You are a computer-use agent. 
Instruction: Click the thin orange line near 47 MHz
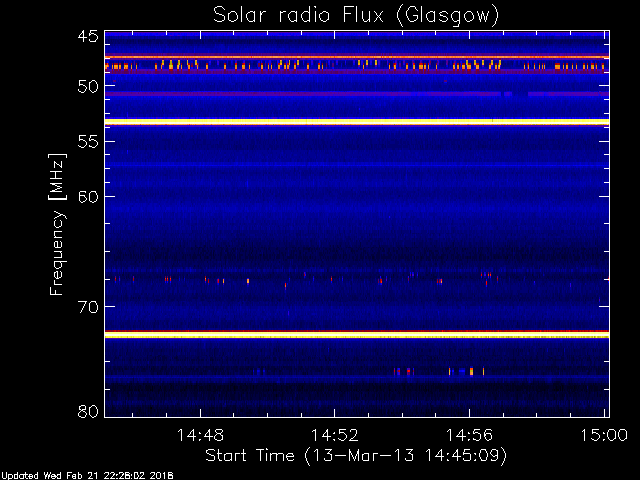tap(357, 57)
